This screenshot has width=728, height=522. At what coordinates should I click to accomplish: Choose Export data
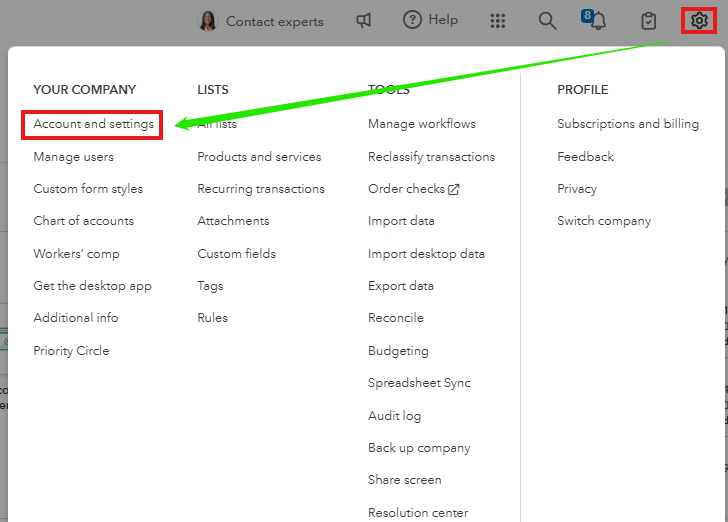(401, 286)
